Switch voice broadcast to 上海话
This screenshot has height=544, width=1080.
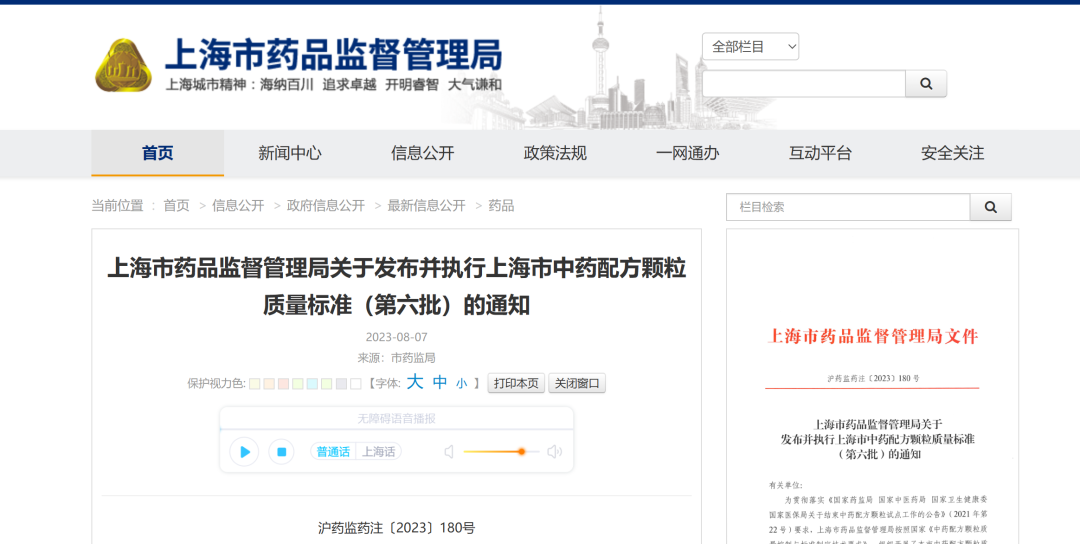378,452
